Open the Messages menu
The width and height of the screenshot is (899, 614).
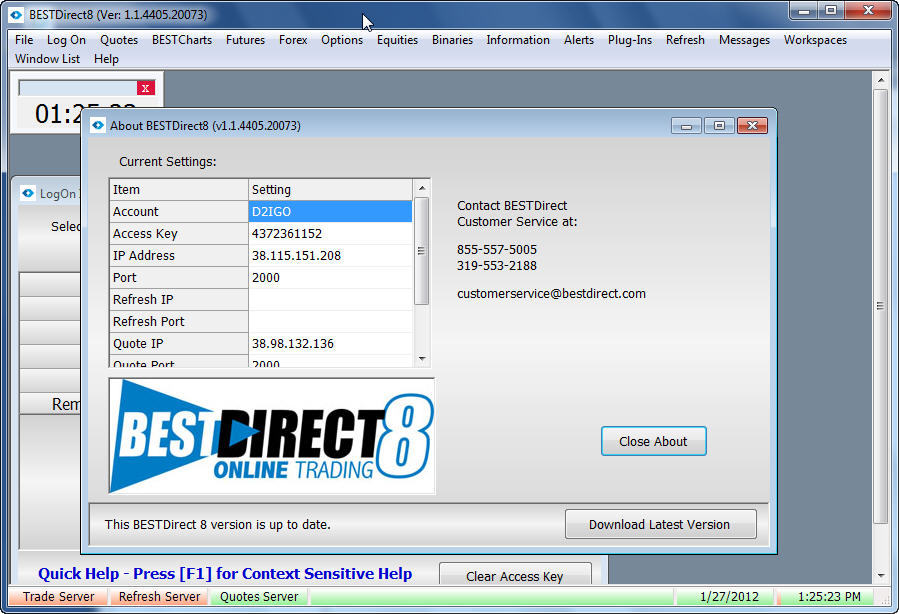tap(744, 40)
